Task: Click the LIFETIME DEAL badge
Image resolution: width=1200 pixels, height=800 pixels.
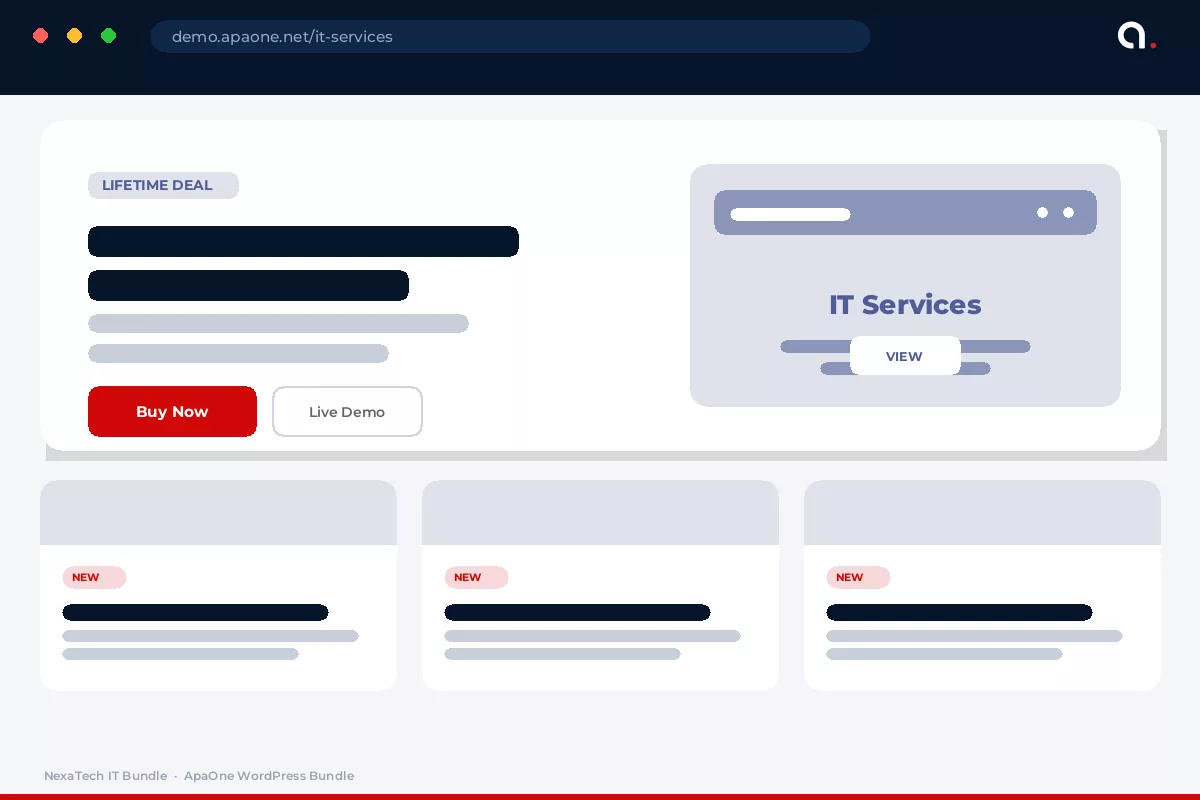Action: click(163, 185)
